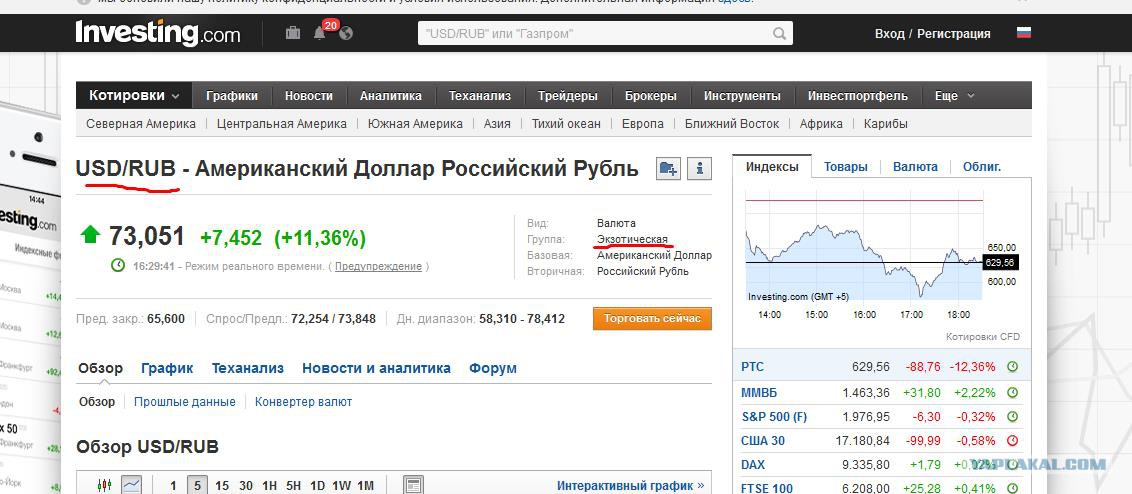Open the Котировки dropdown menu

pos(134,95)
